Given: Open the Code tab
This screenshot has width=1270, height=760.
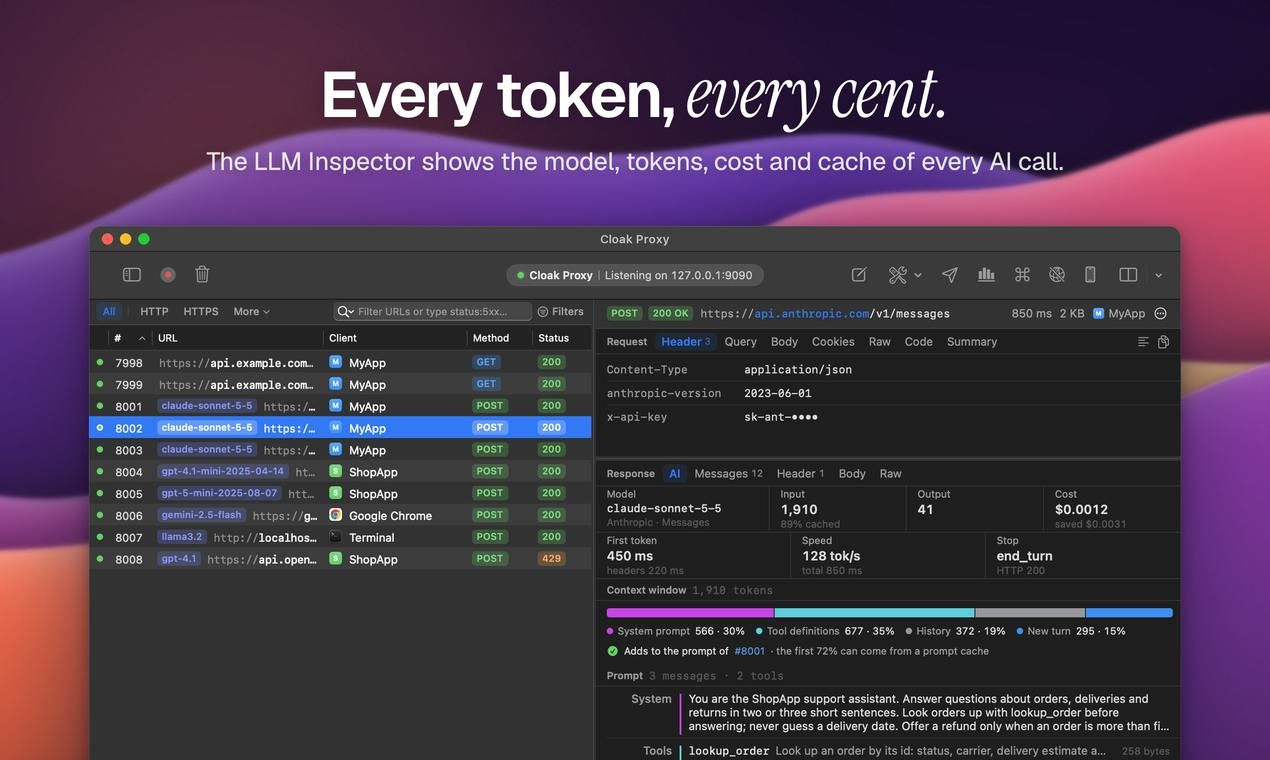Looking at the screenshot, I should pyautogui.click(x=918, y=341).
